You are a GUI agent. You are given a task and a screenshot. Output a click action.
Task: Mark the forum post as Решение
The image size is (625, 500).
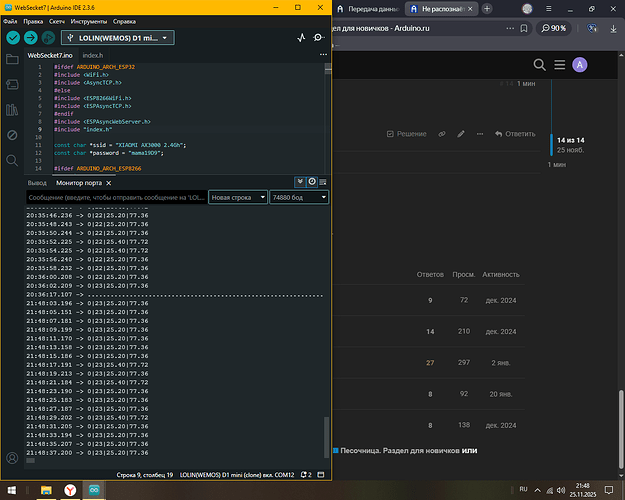[x=406, y=133]
